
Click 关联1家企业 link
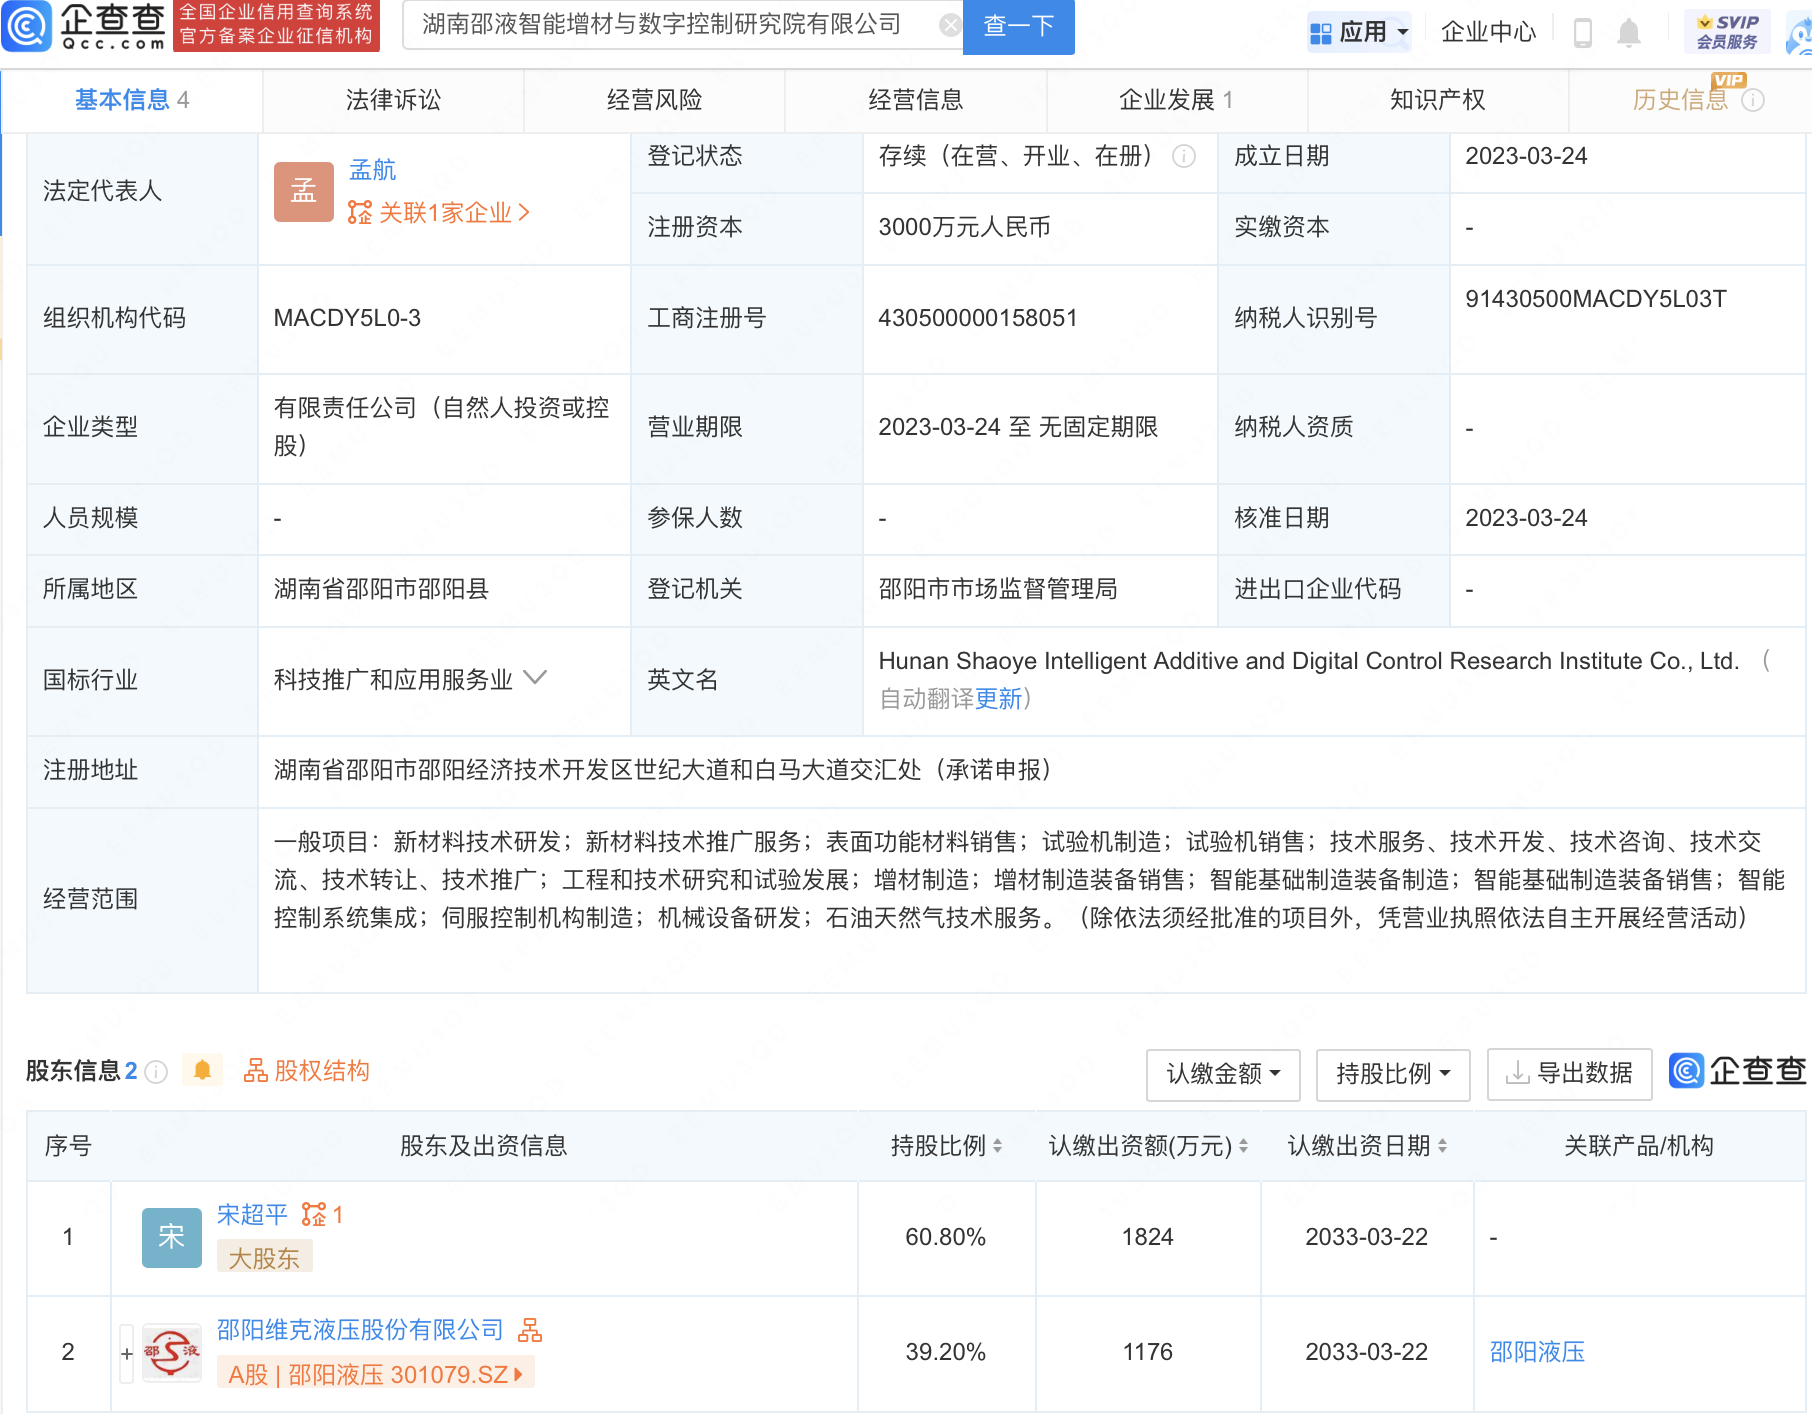pos(439,213)
